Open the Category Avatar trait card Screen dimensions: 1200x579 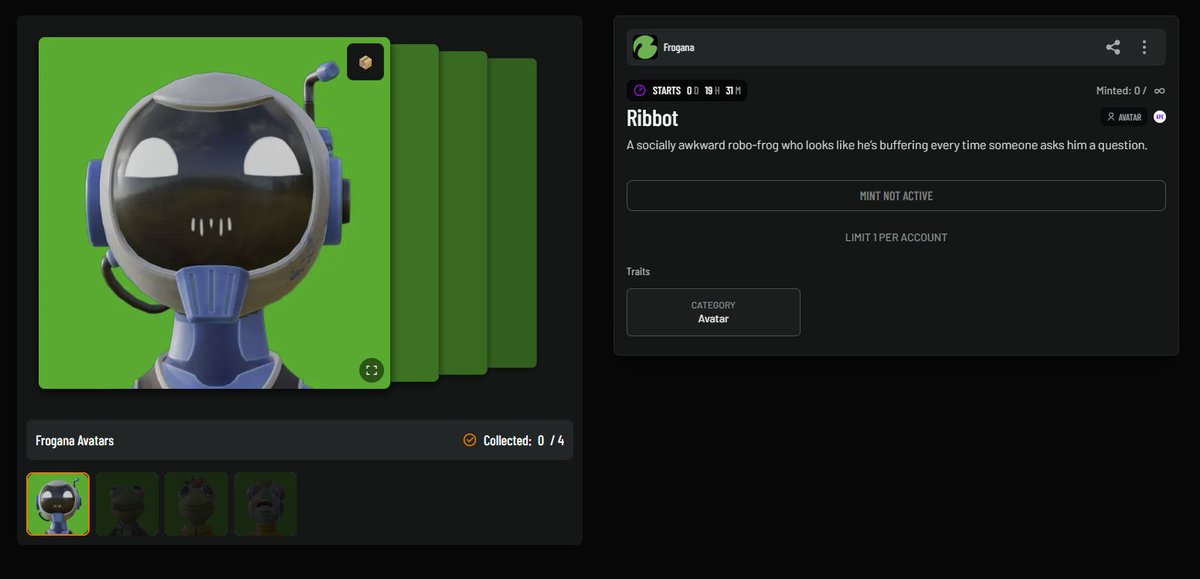(x=713, y=312)
